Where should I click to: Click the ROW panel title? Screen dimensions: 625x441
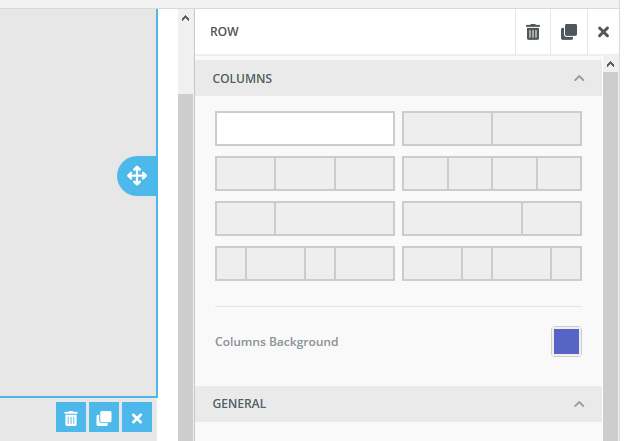224,32
